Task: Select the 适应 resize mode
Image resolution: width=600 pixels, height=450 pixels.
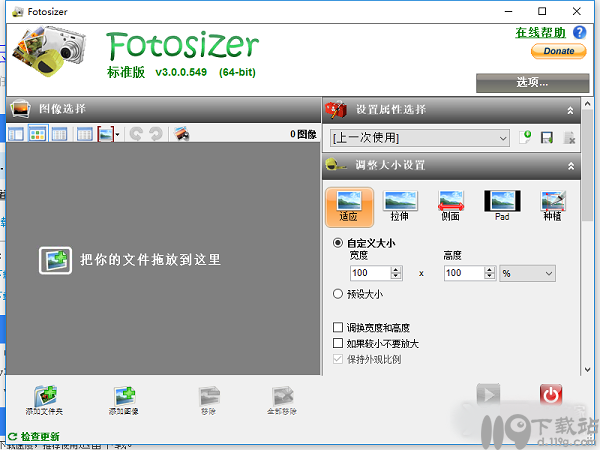Action: coord(349,207)
